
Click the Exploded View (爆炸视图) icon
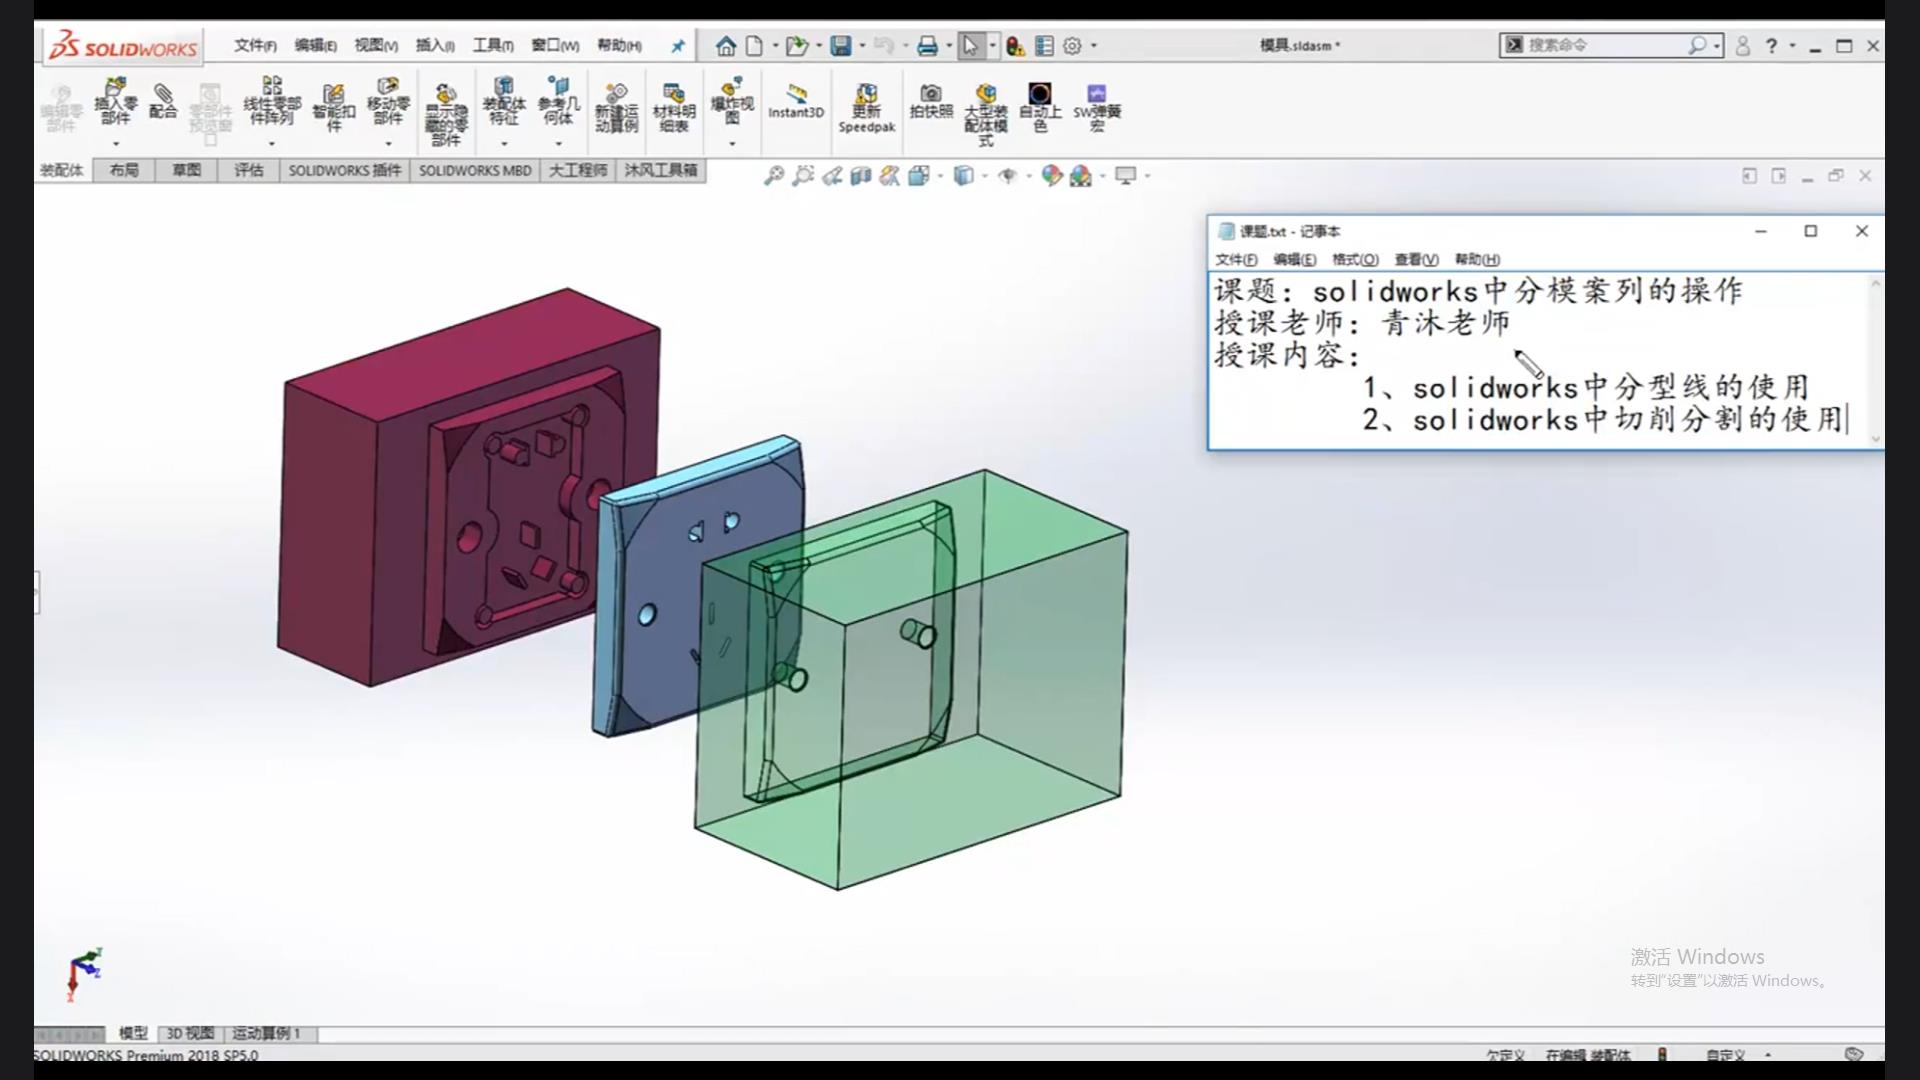coord(732,101)
